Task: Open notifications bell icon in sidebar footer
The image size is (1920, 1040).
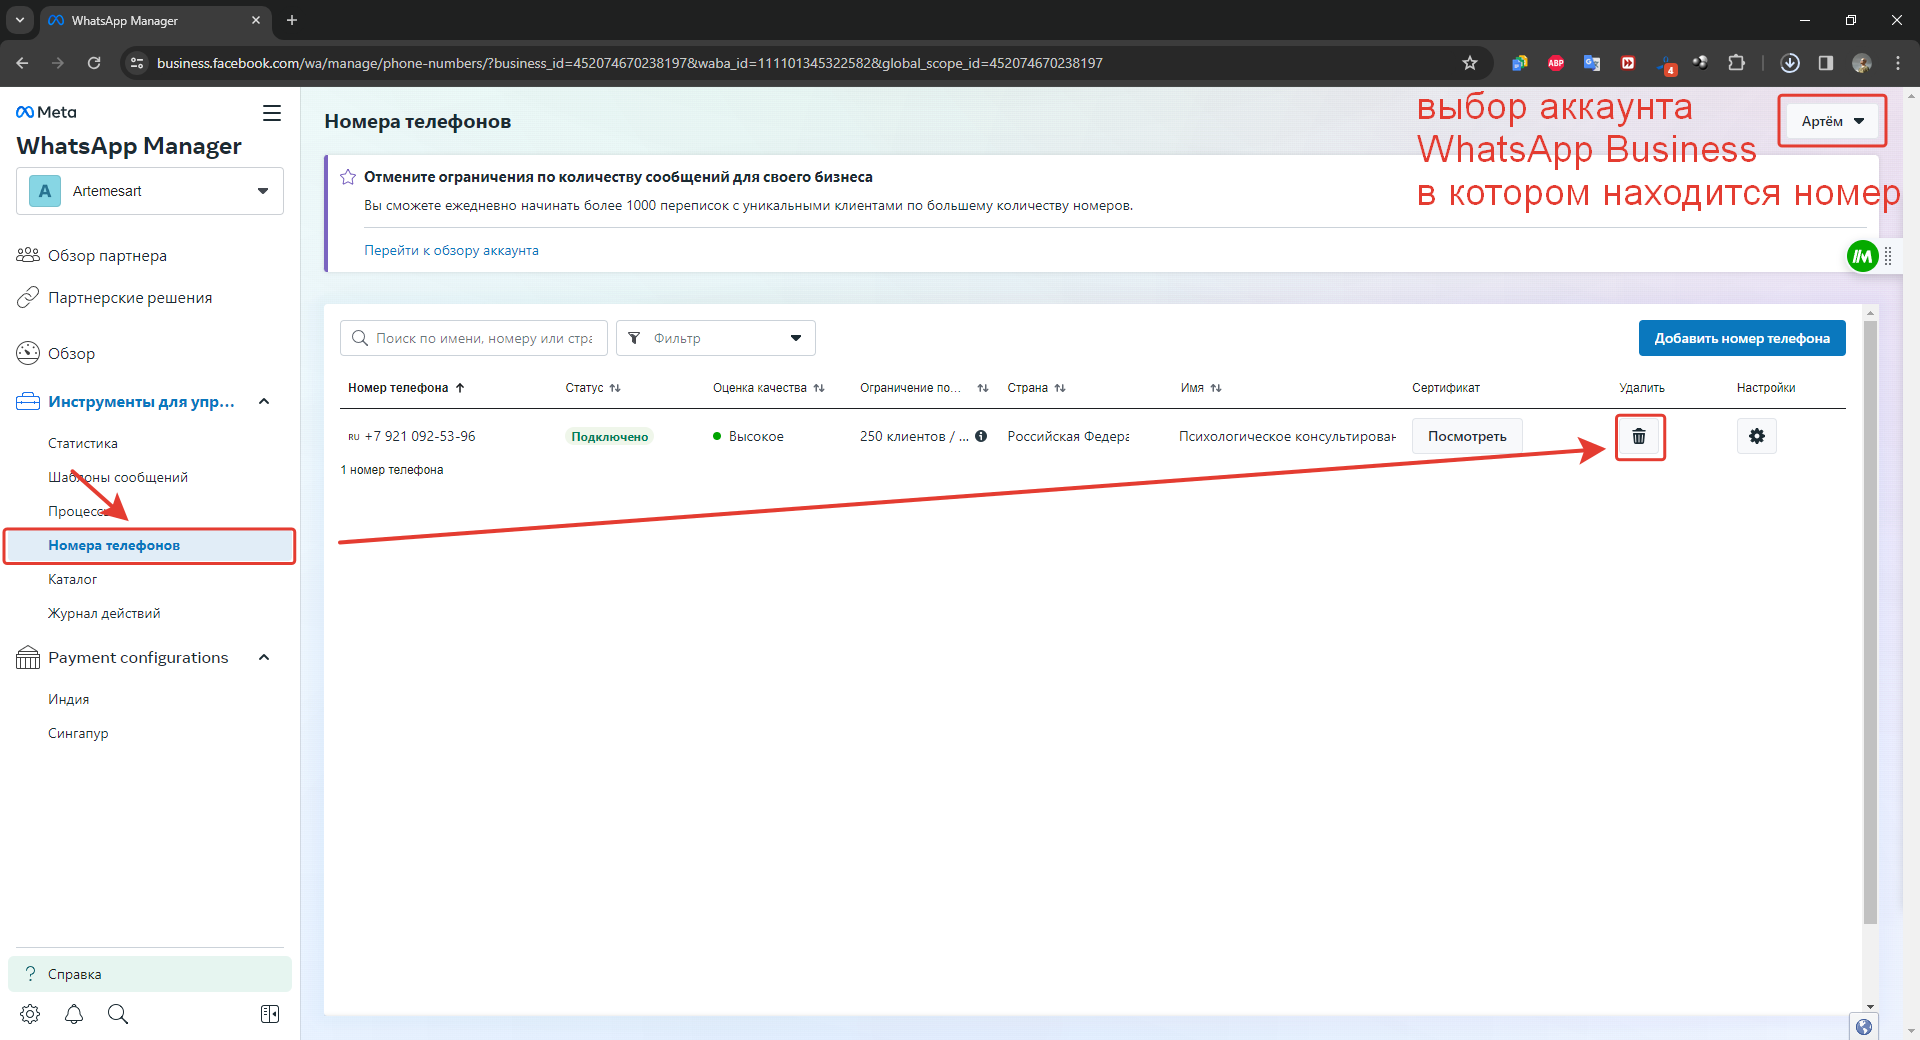Action: [74, 1014]
